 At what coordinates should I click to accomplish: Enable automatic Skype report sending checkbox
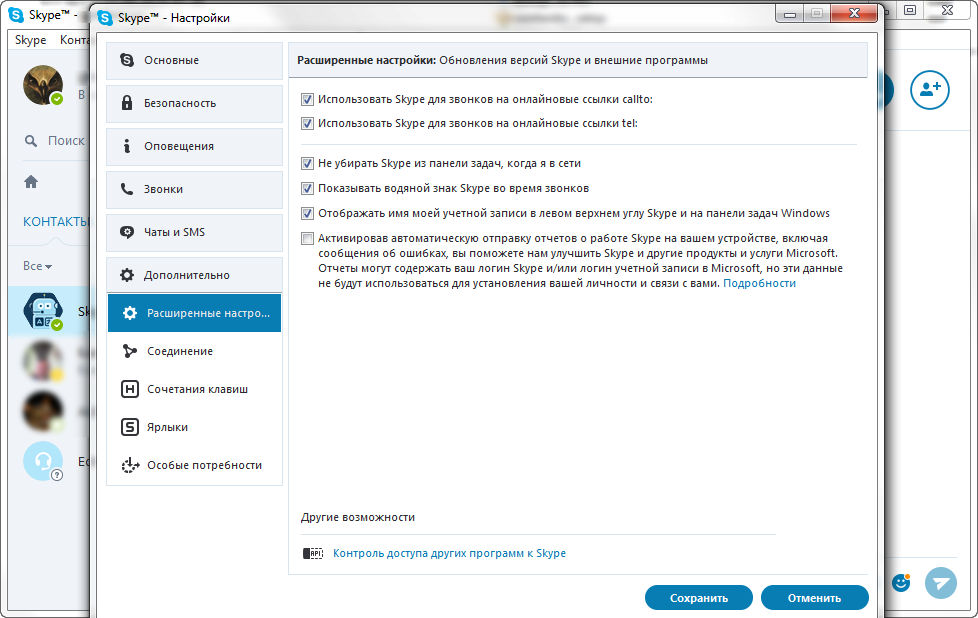click(x=307, y=239)
